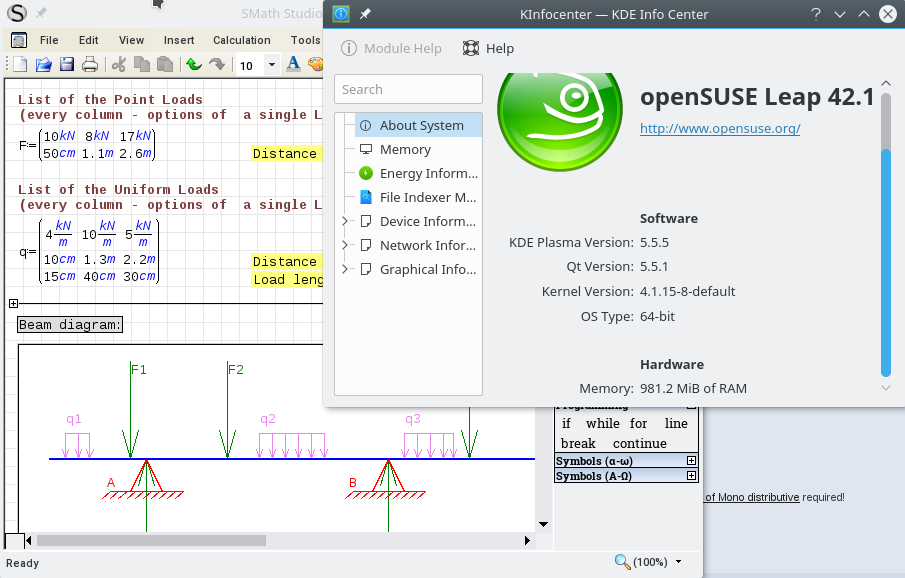
Task: Expand the Device Information tree item
Action: pos(345,221)
